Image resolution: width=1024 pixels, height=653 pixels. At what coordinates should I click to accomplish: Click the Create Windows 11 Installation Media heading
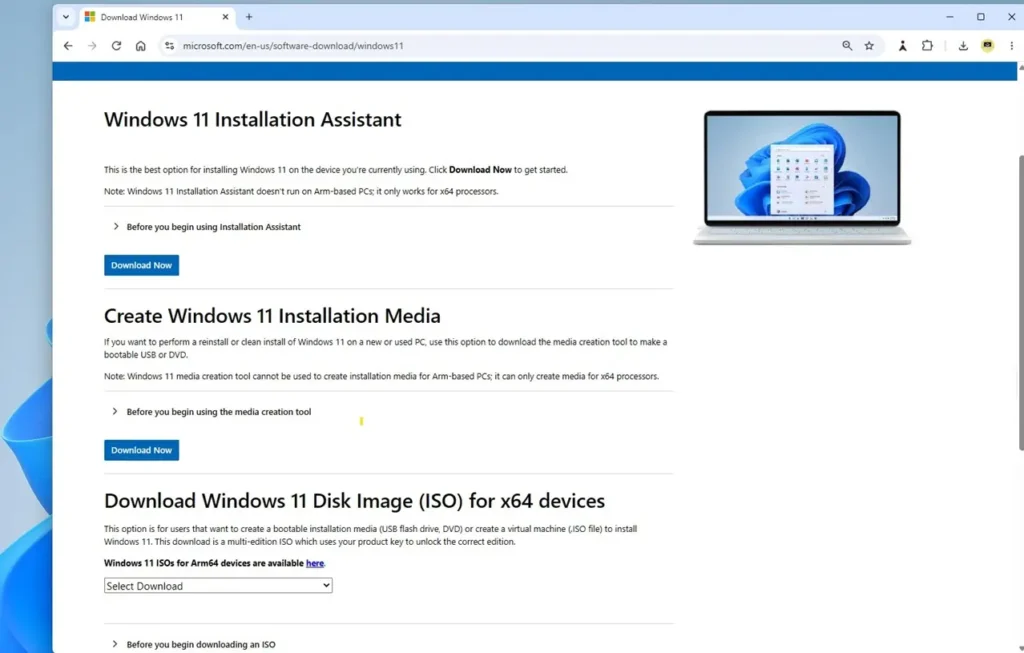point(272,315)
